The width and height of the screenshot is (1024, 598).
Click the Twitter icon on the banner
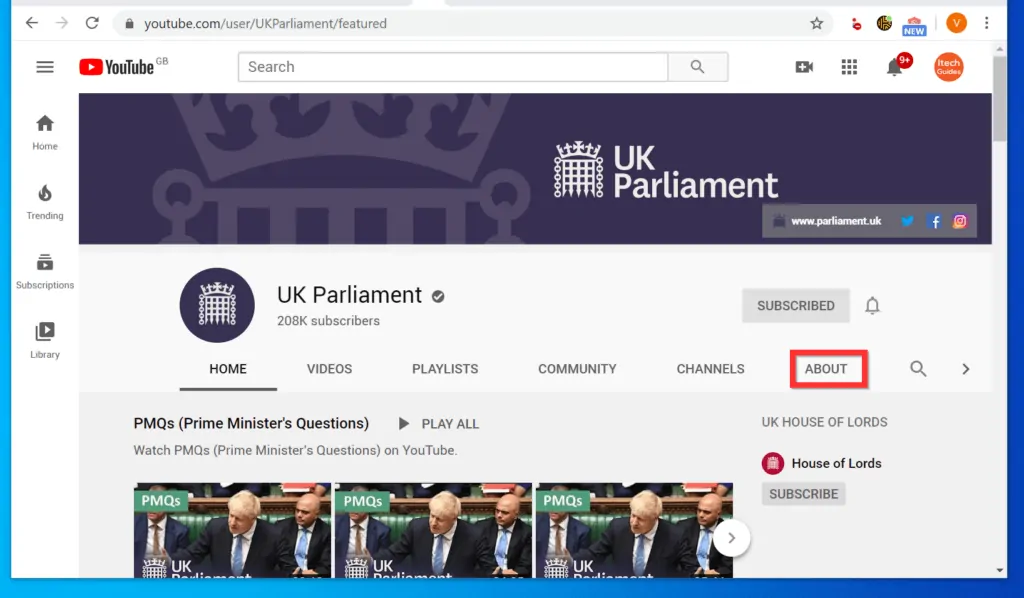click(907, 221)
